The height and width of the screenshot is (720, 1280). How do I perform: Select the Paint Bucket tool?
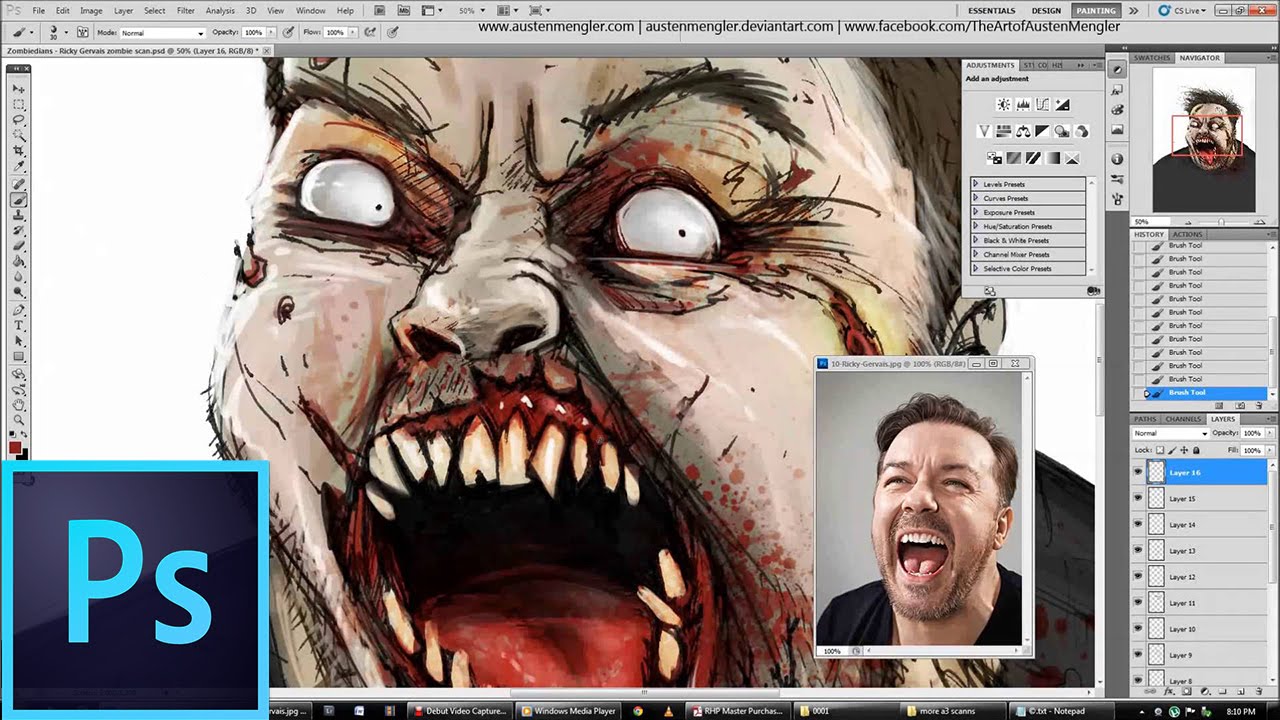(19, 261)
